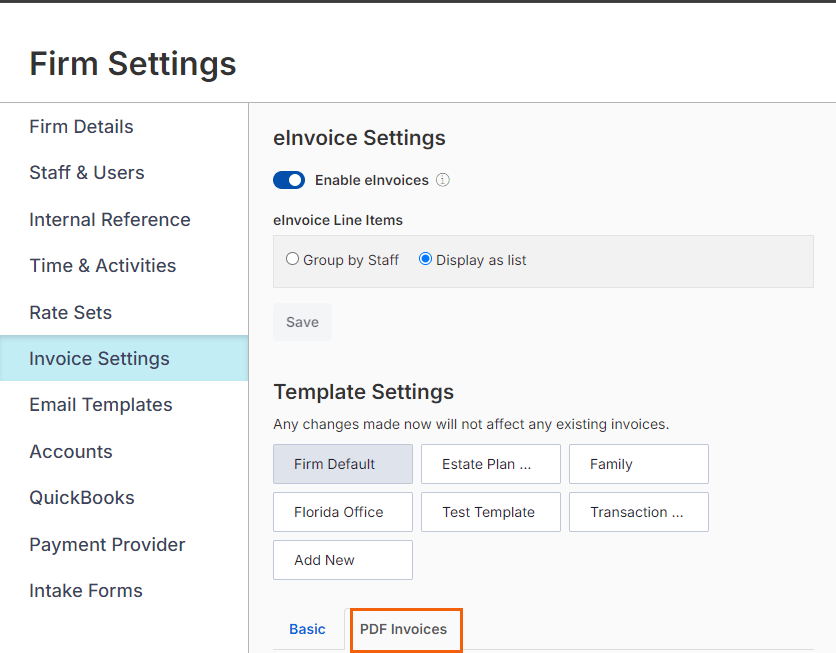Click the Save button

[x=302, y=322]
